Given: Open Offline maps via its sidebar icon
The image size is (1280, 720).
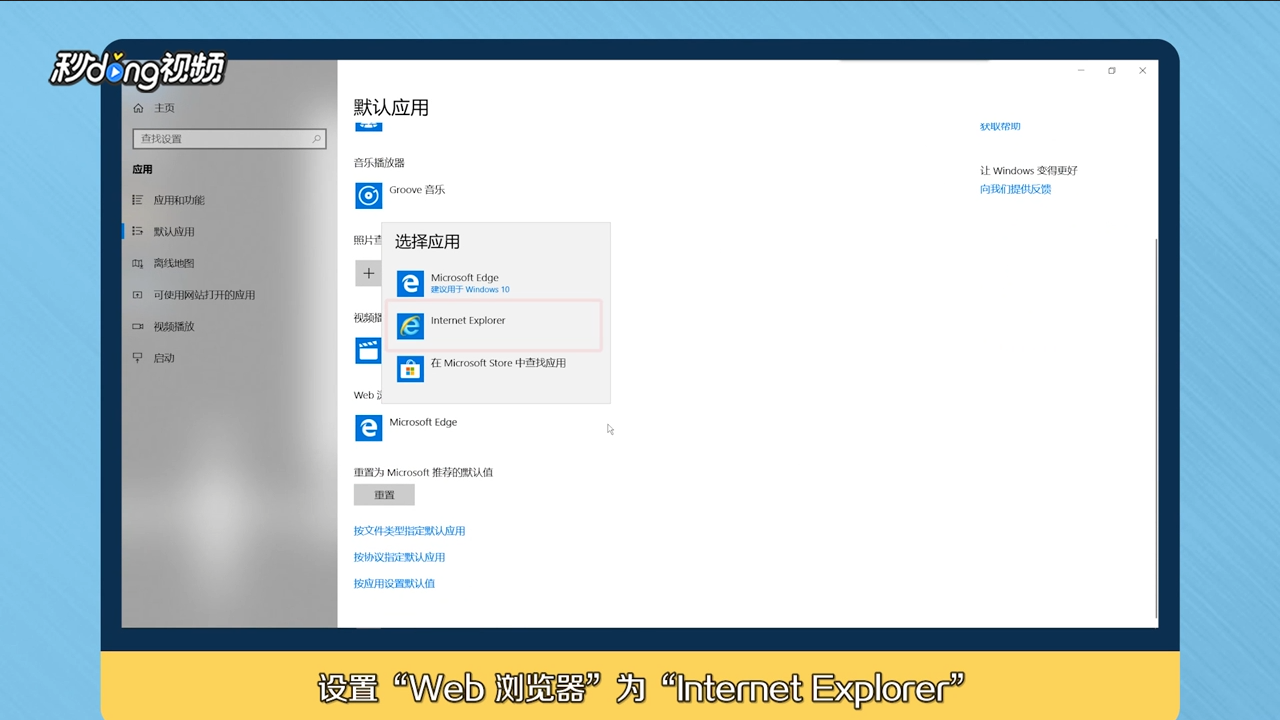Looking at the screenshot, I should pos(138,263).
